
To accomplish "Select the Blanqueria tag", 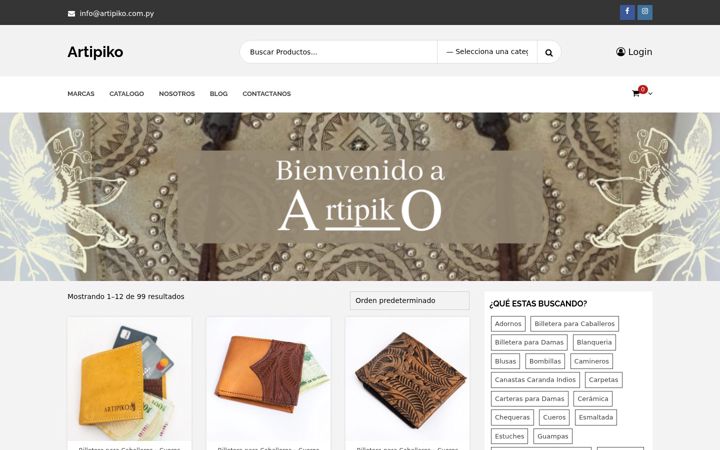I will [x=594, y=343].
